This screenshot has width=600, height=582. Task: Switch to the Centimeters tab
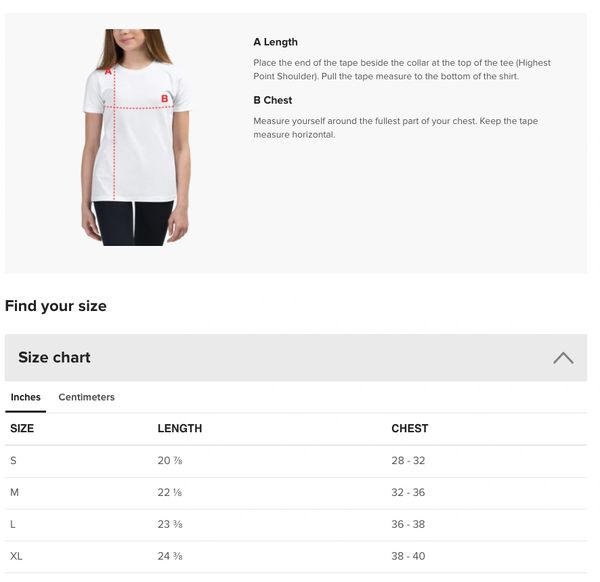coord(86,397)
